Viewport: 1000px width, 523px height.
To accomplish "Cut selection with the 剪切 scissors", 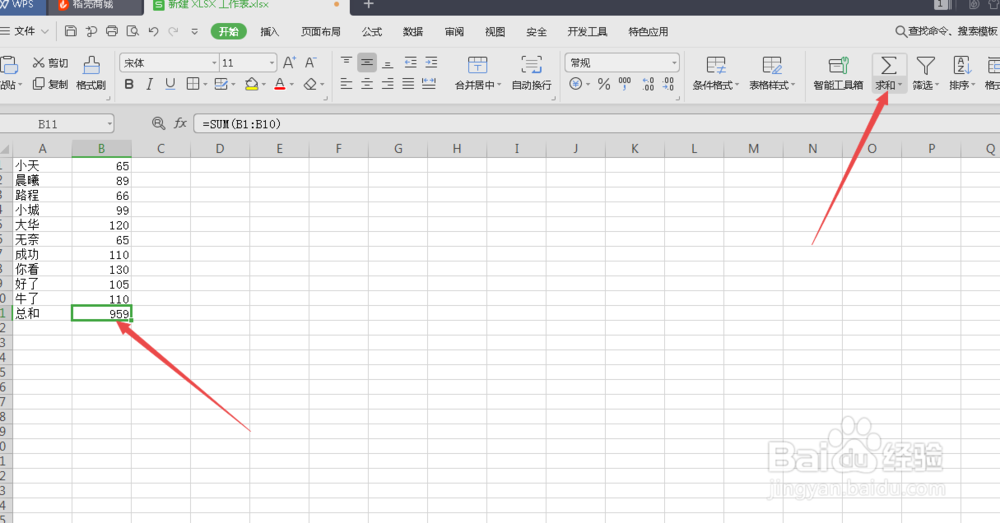I will coord(50,63).
